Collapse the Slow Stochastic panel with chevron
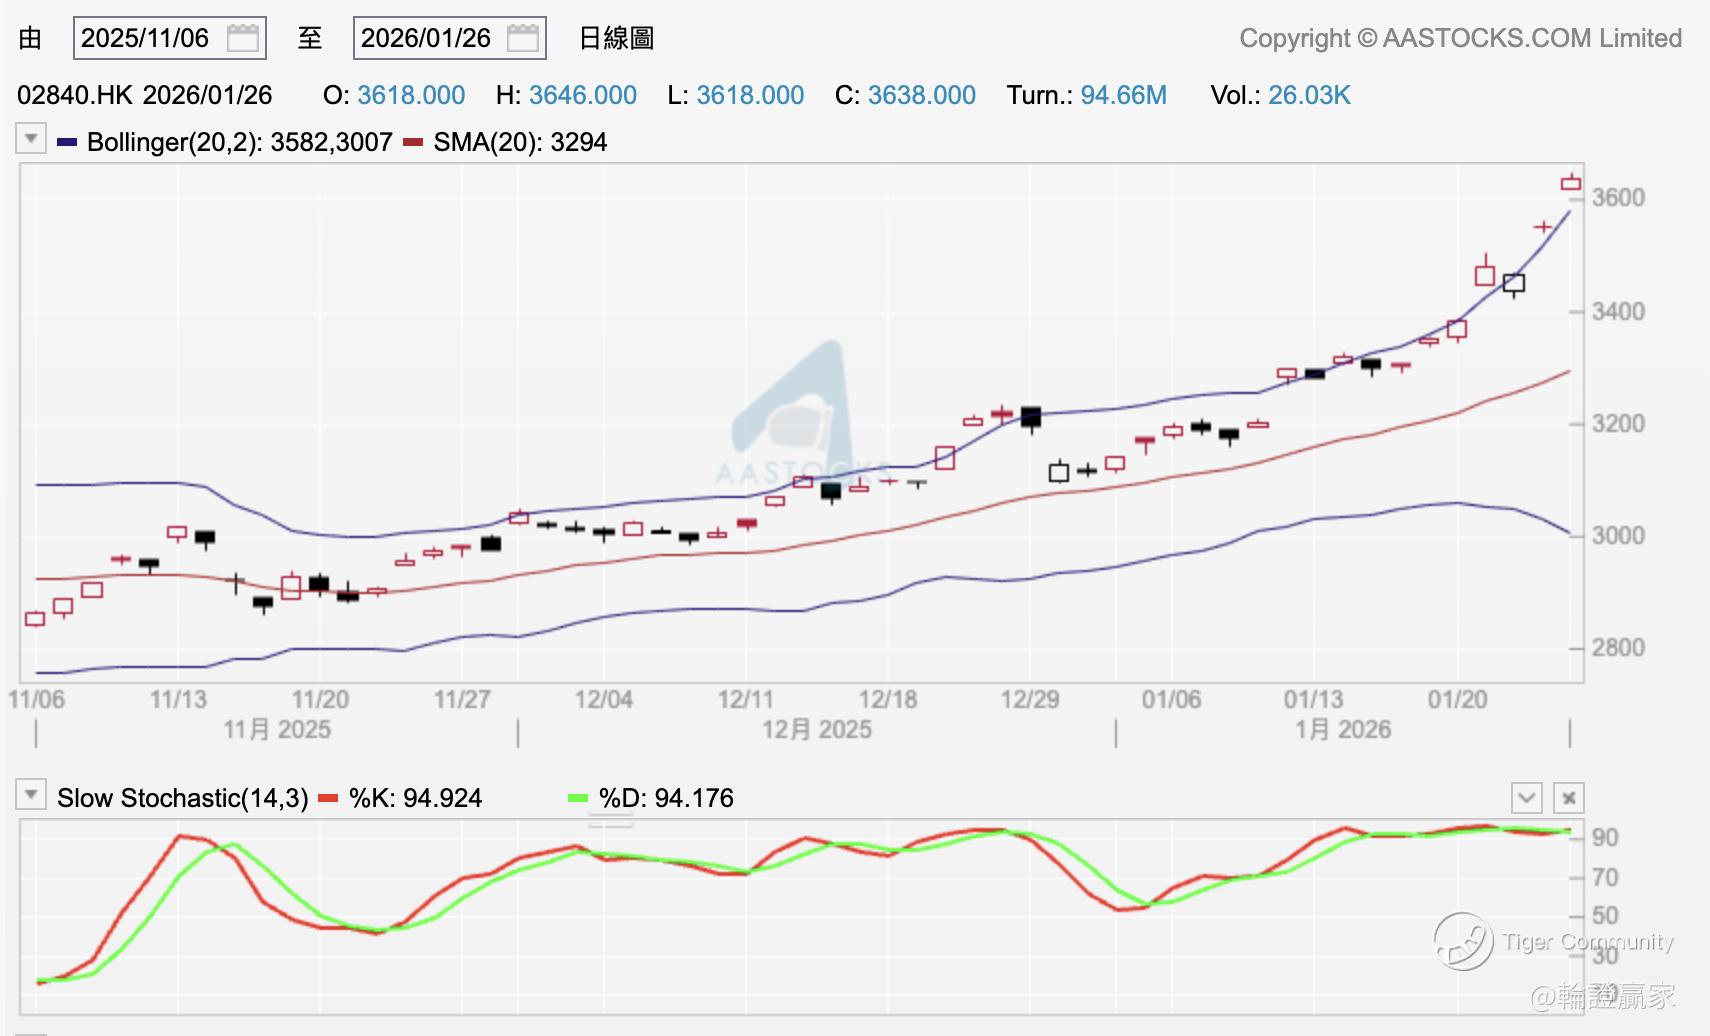The height and width of the screenshot is (1036, 1710). pyautogui.click(x=1526, y=798)
